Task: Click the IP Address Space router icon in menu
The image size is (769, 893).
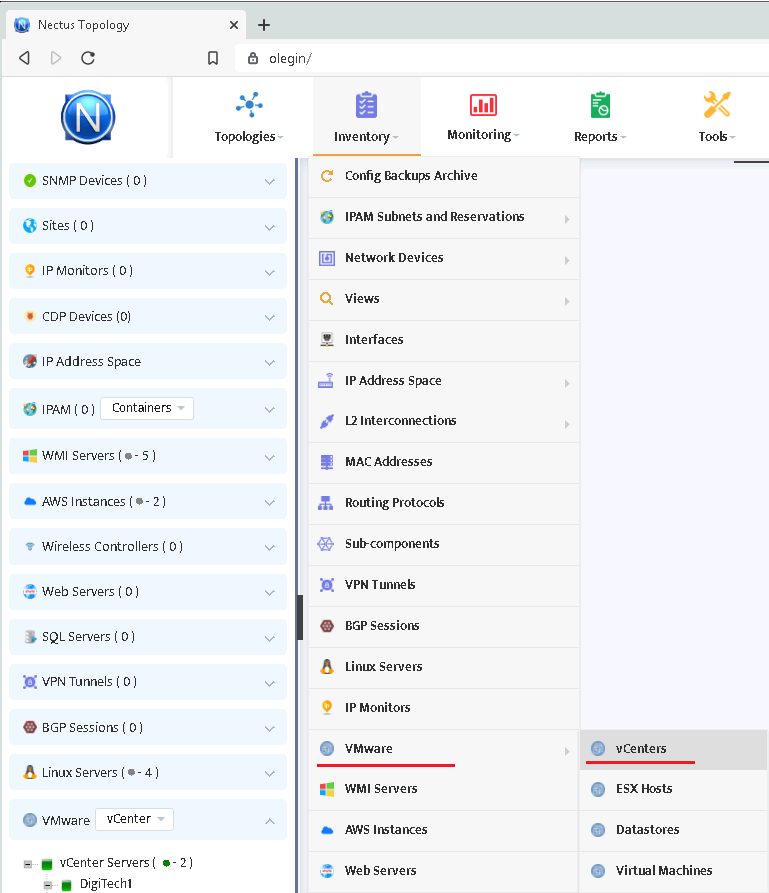Action: click(326, 381)
